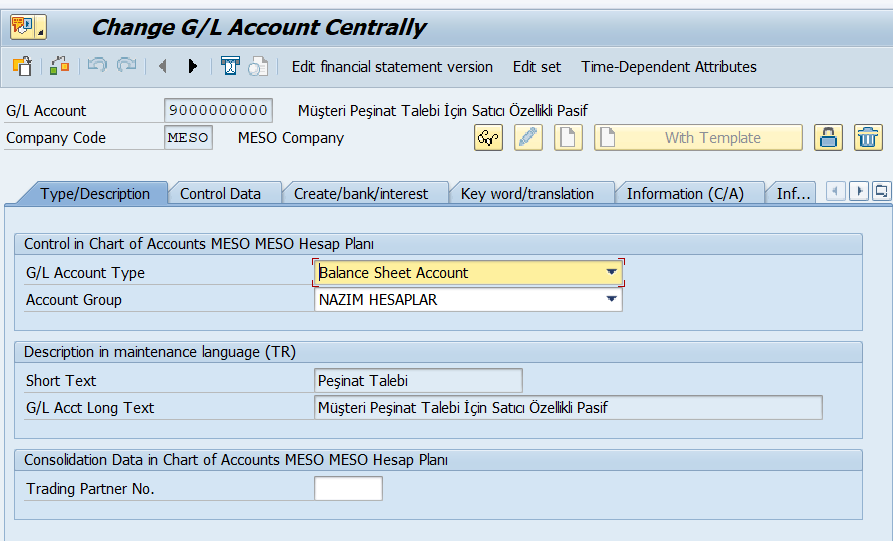Click the Short Text field
This screenshot has width=893, height=541.
click(x=418, y=380)
